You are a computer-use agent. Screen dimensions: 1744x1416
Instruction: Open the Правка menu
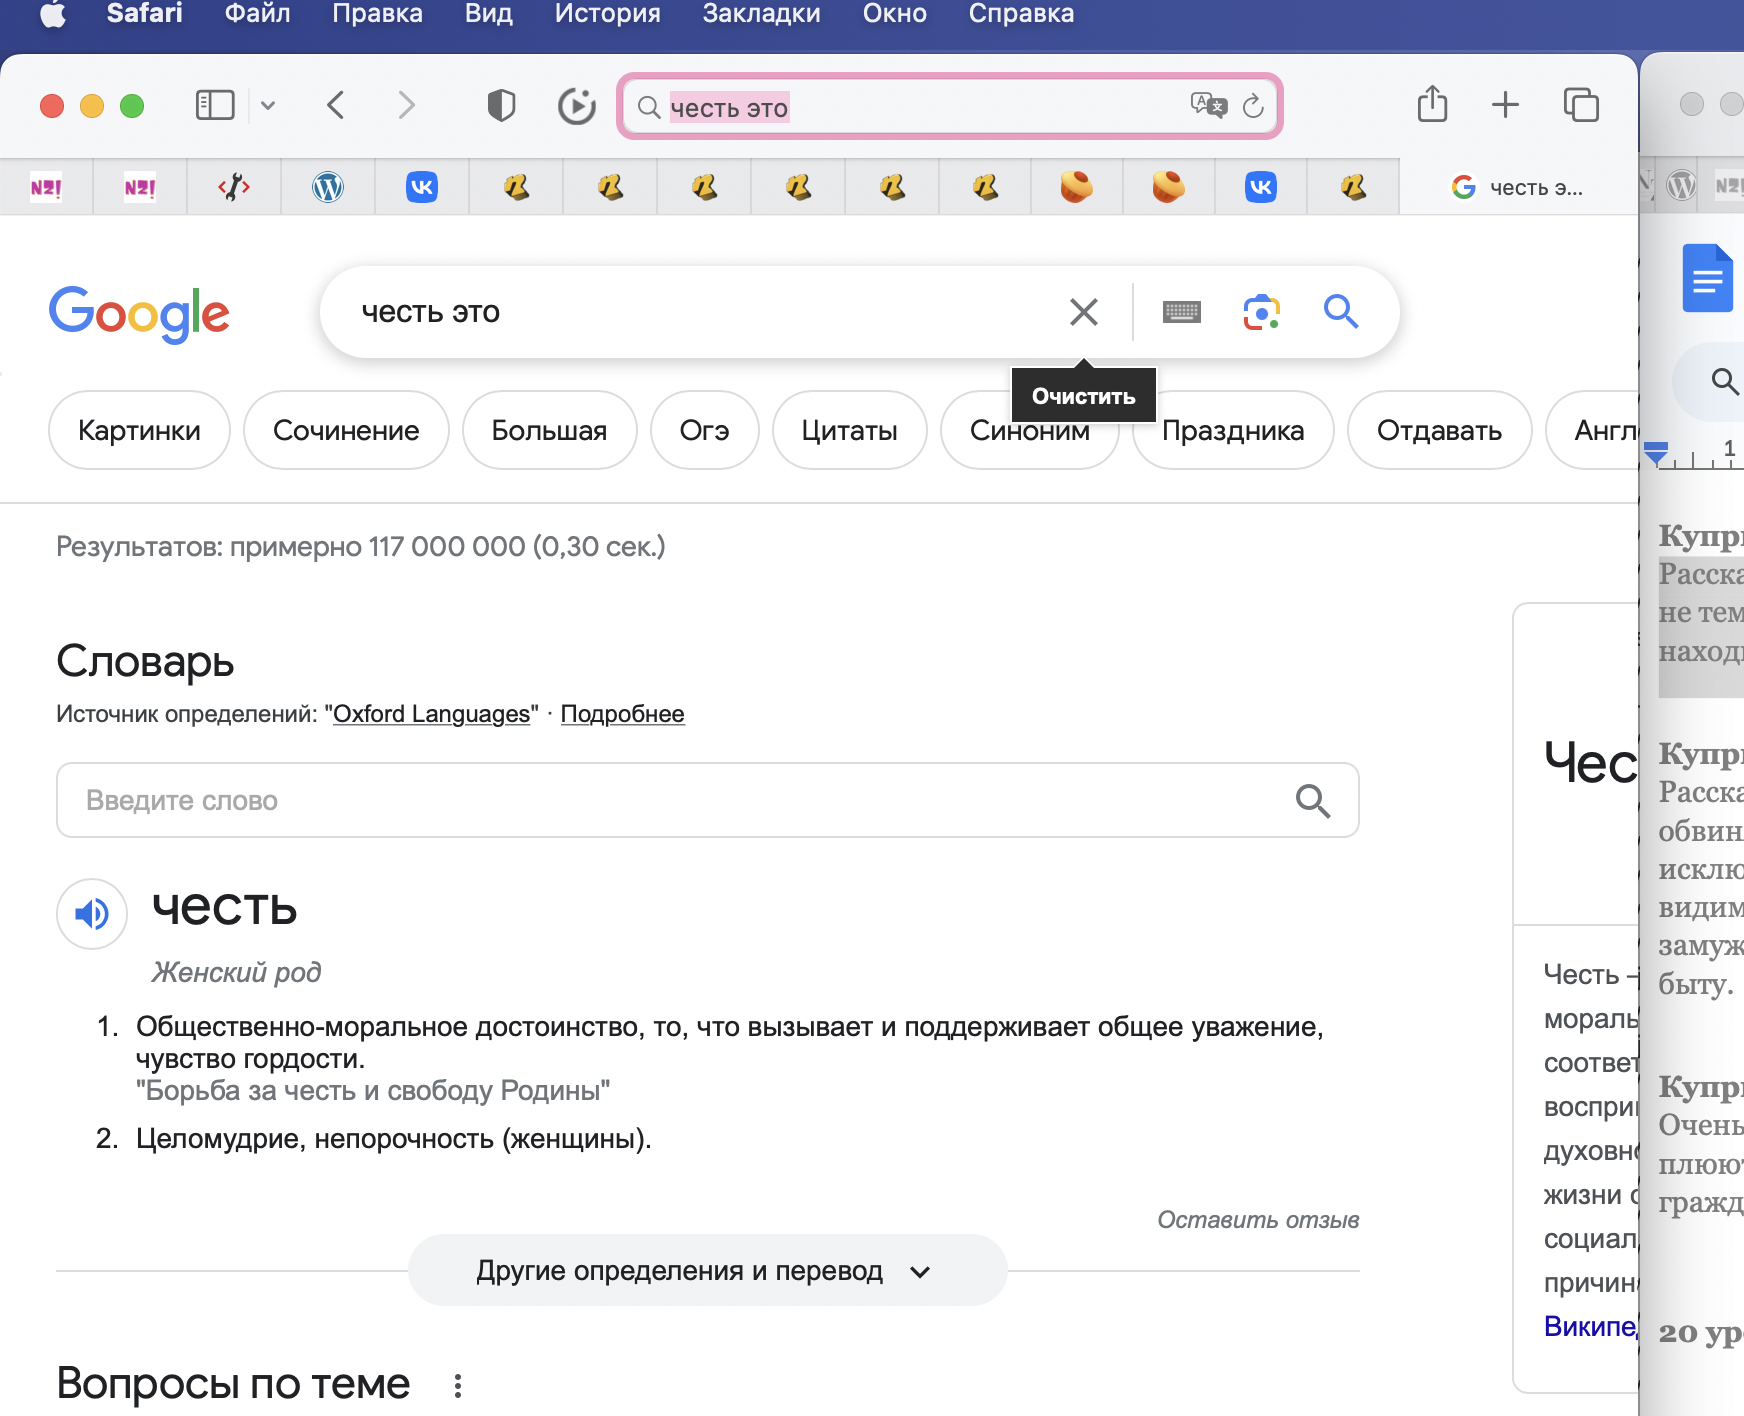pyautogui.click(x=377, y=14)
